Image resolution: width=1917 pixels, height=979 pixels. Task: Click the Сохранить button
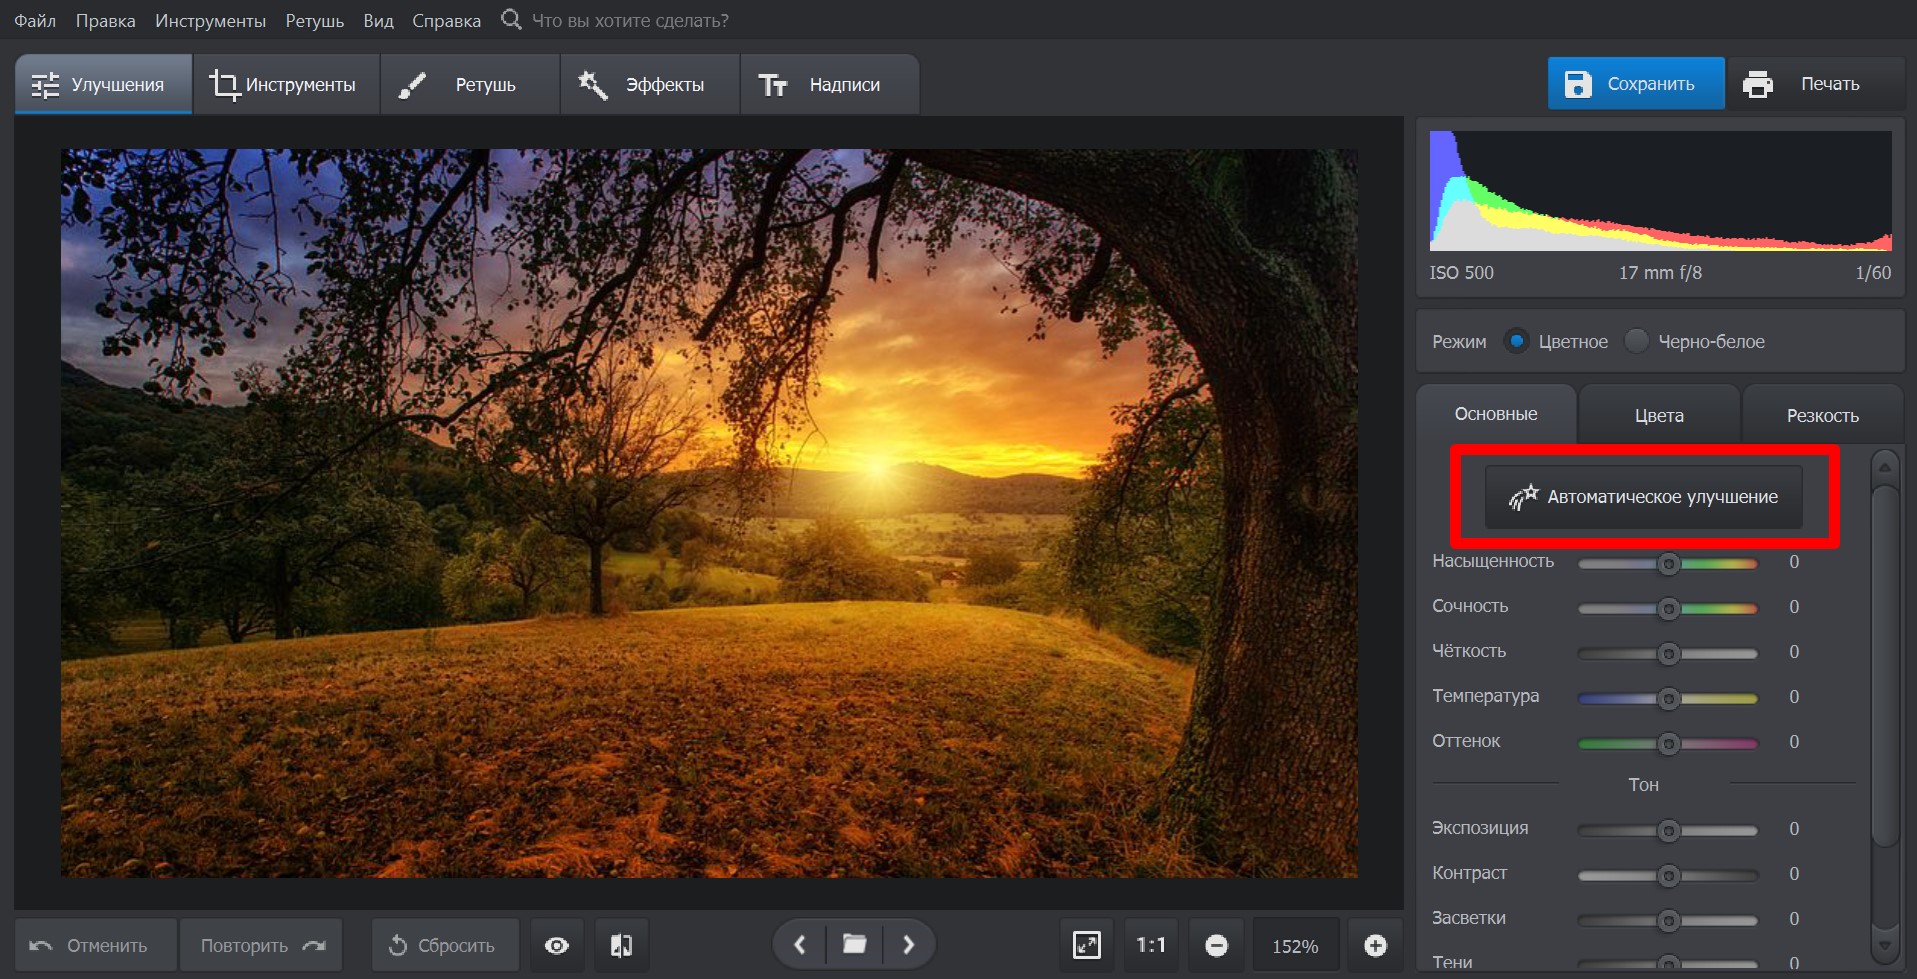click(1636, 83)
